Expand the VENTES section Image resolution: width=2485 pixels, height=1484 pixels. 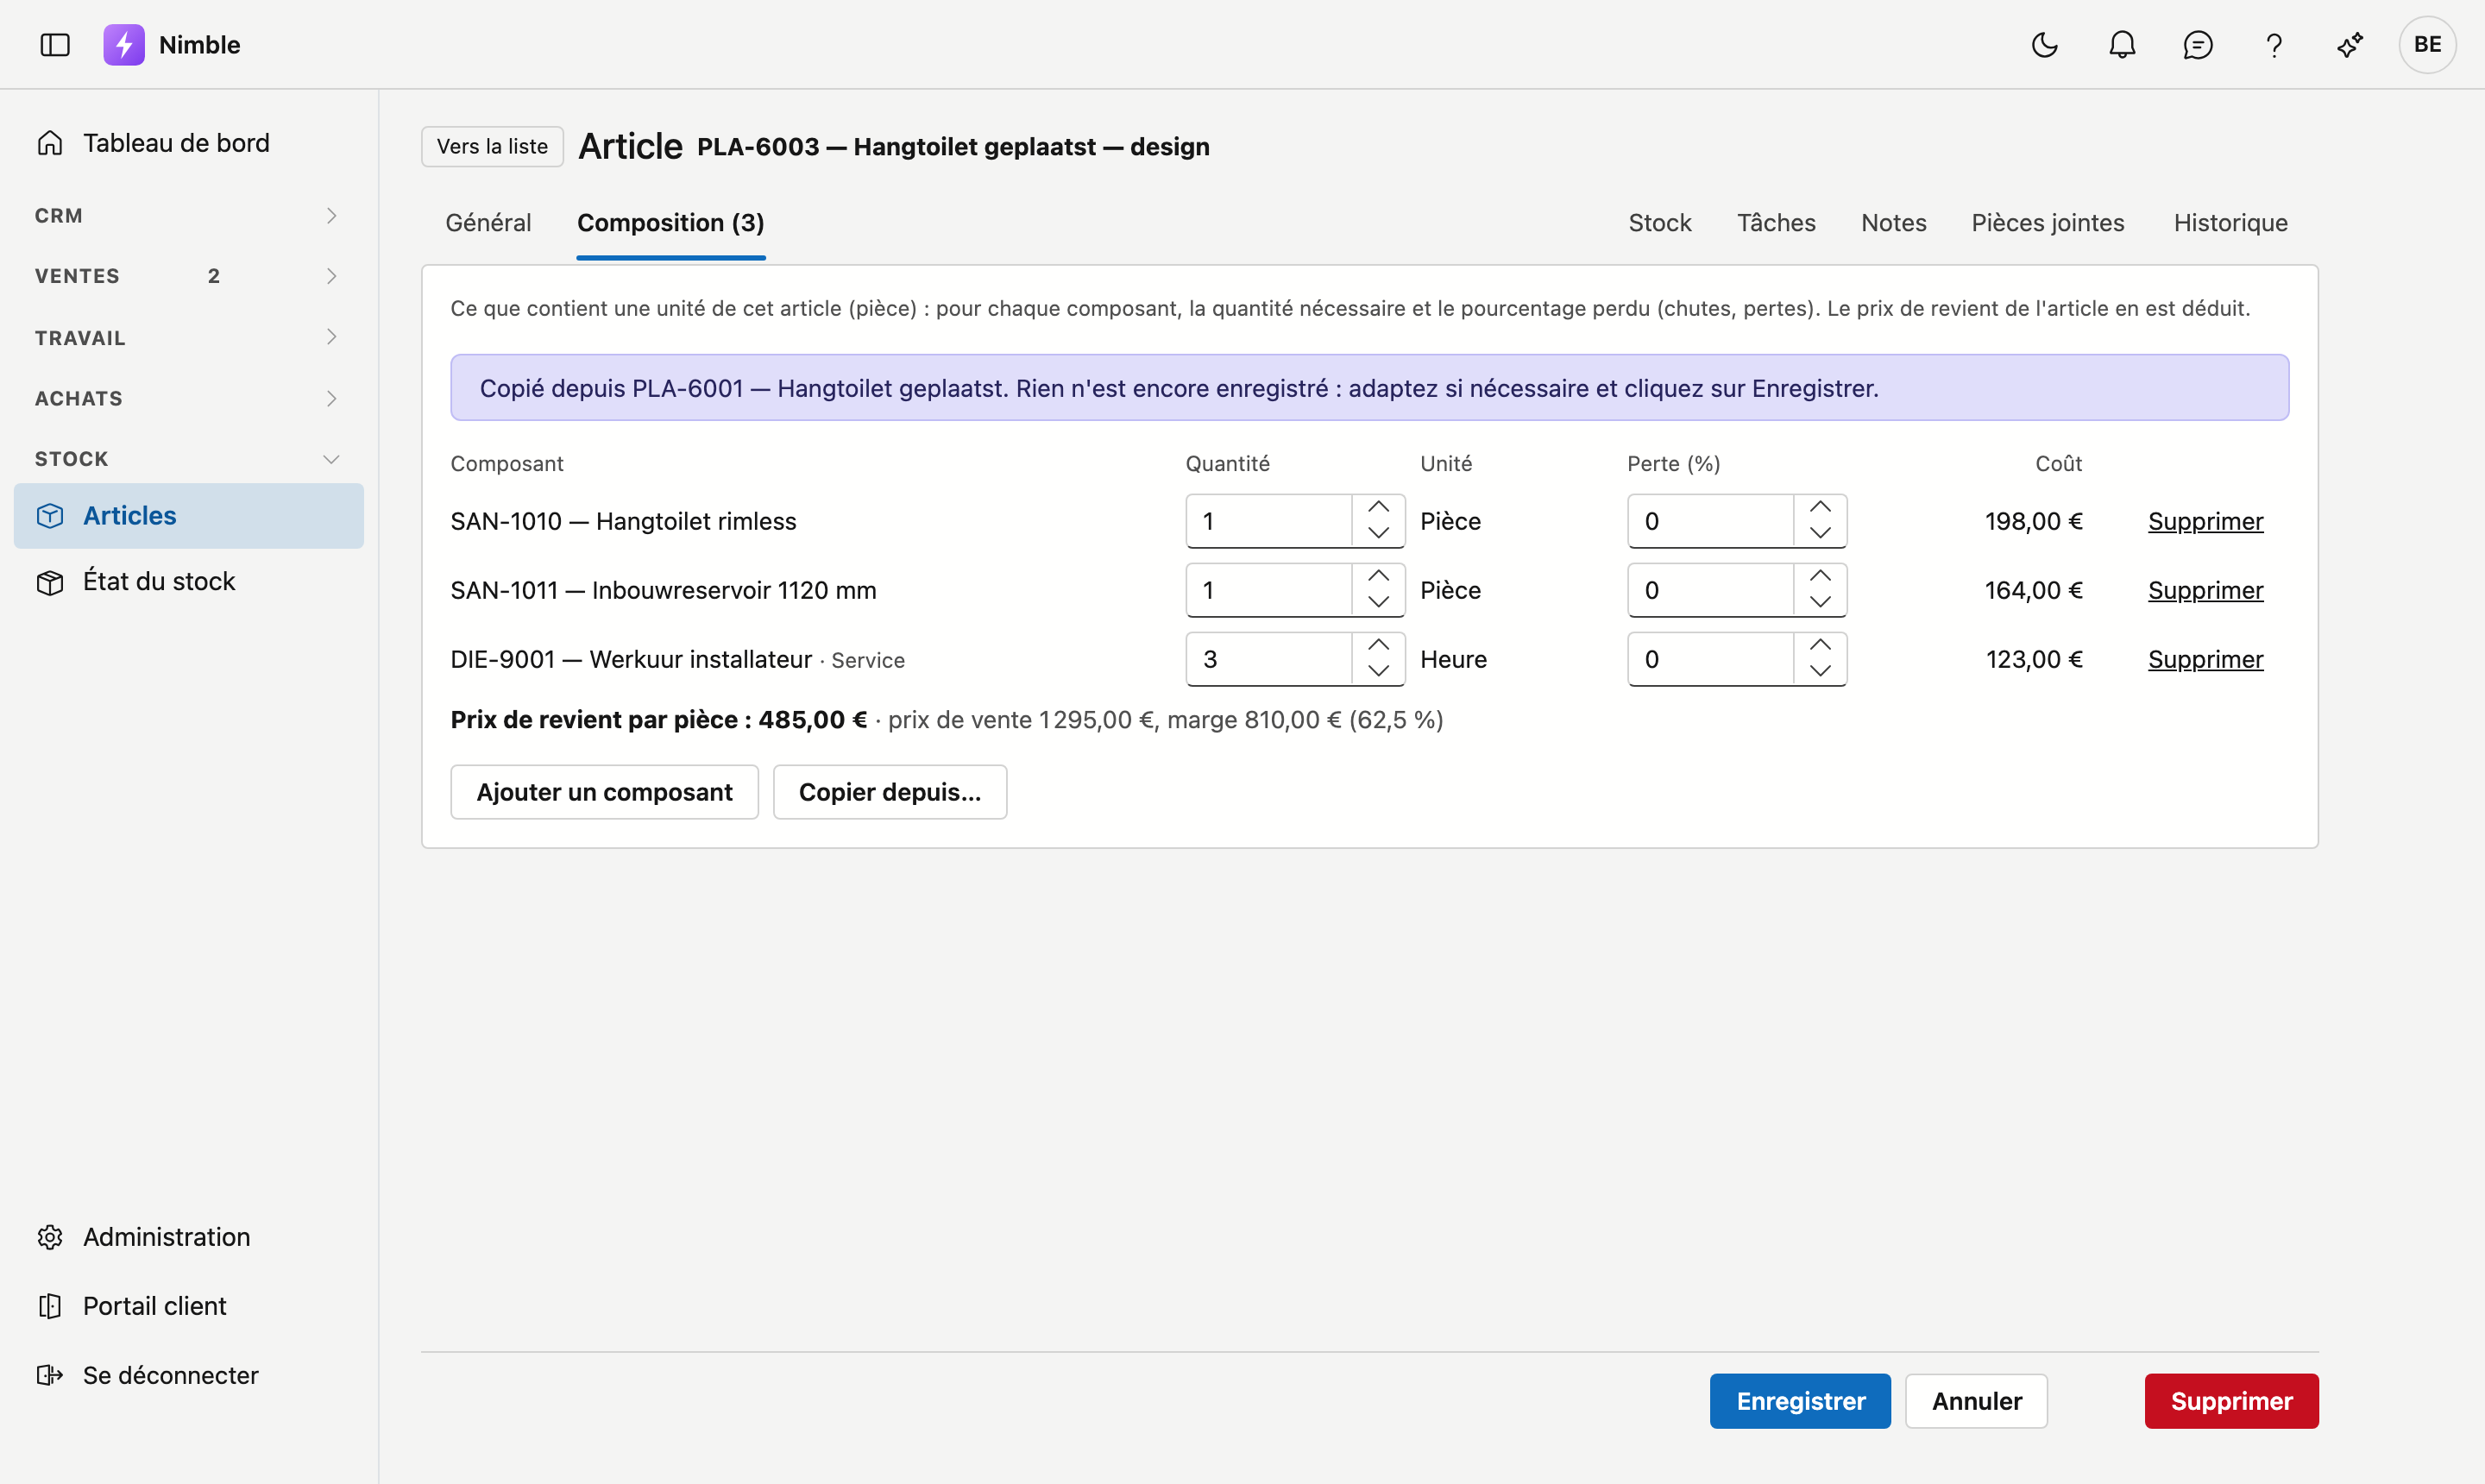pyautogui.click(x=189, y=276)
